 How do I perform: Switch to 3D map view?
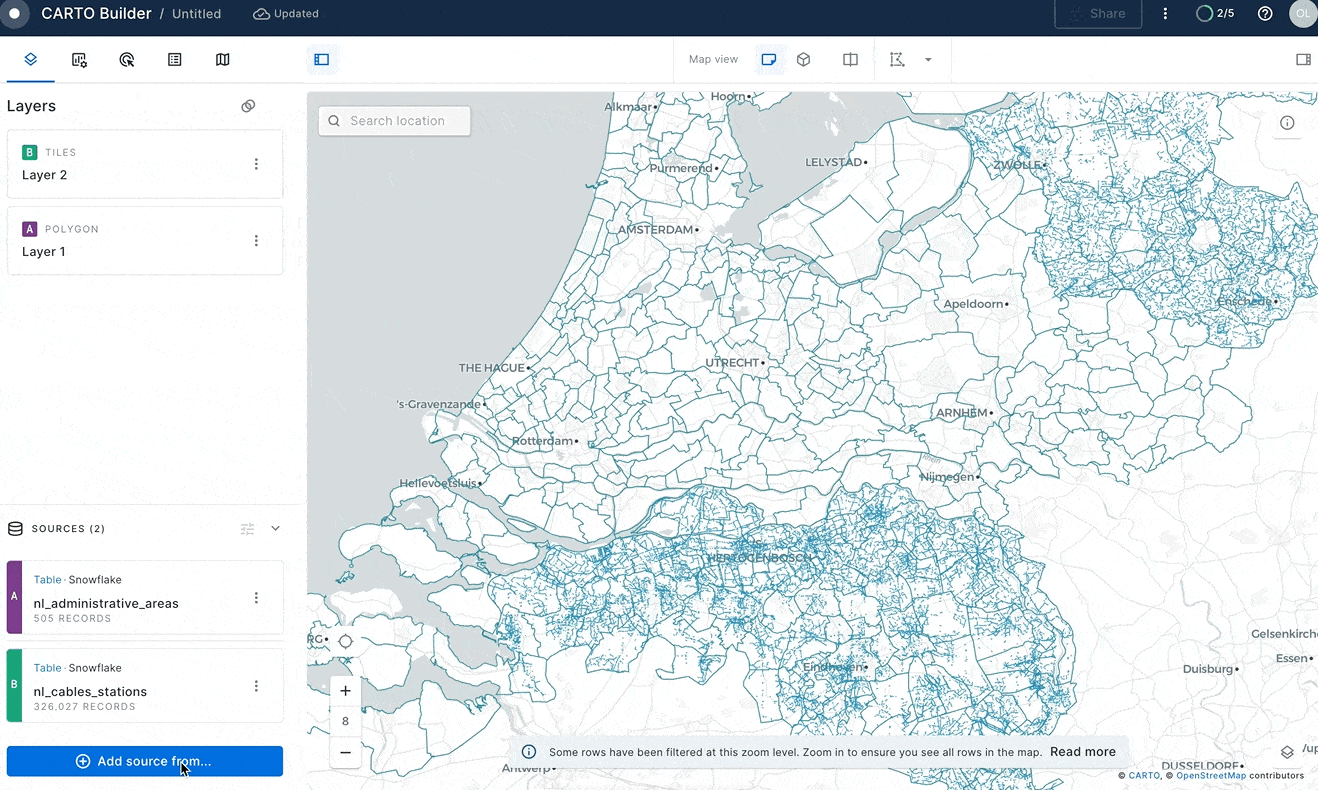pos(803,59)
